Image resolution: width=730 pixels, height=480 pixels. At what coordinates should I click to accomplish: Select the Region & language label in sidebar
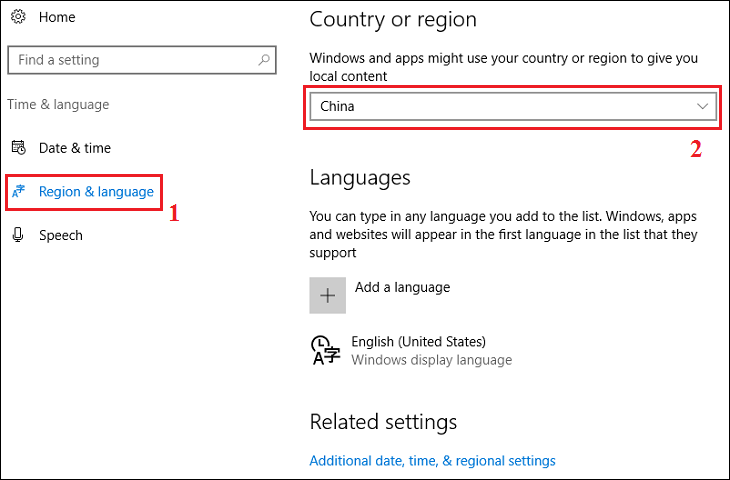point(96,191)
